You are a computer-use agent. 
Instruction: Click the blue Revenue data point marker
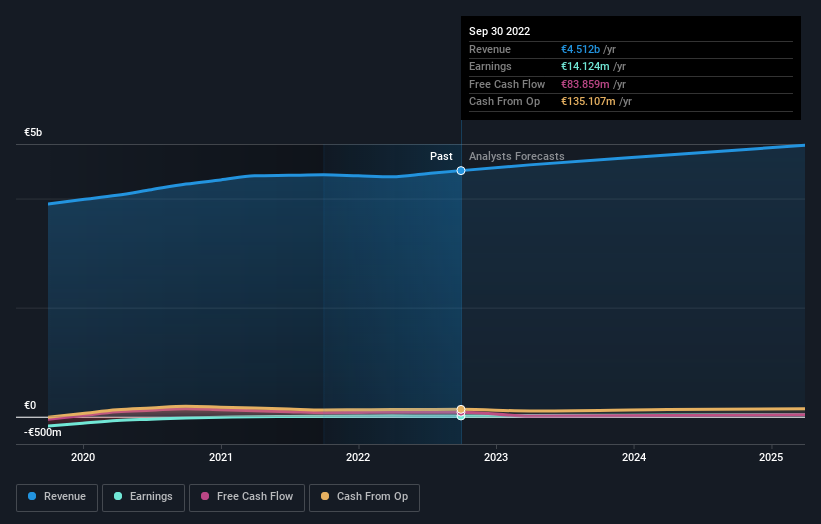tap(461, 171)
